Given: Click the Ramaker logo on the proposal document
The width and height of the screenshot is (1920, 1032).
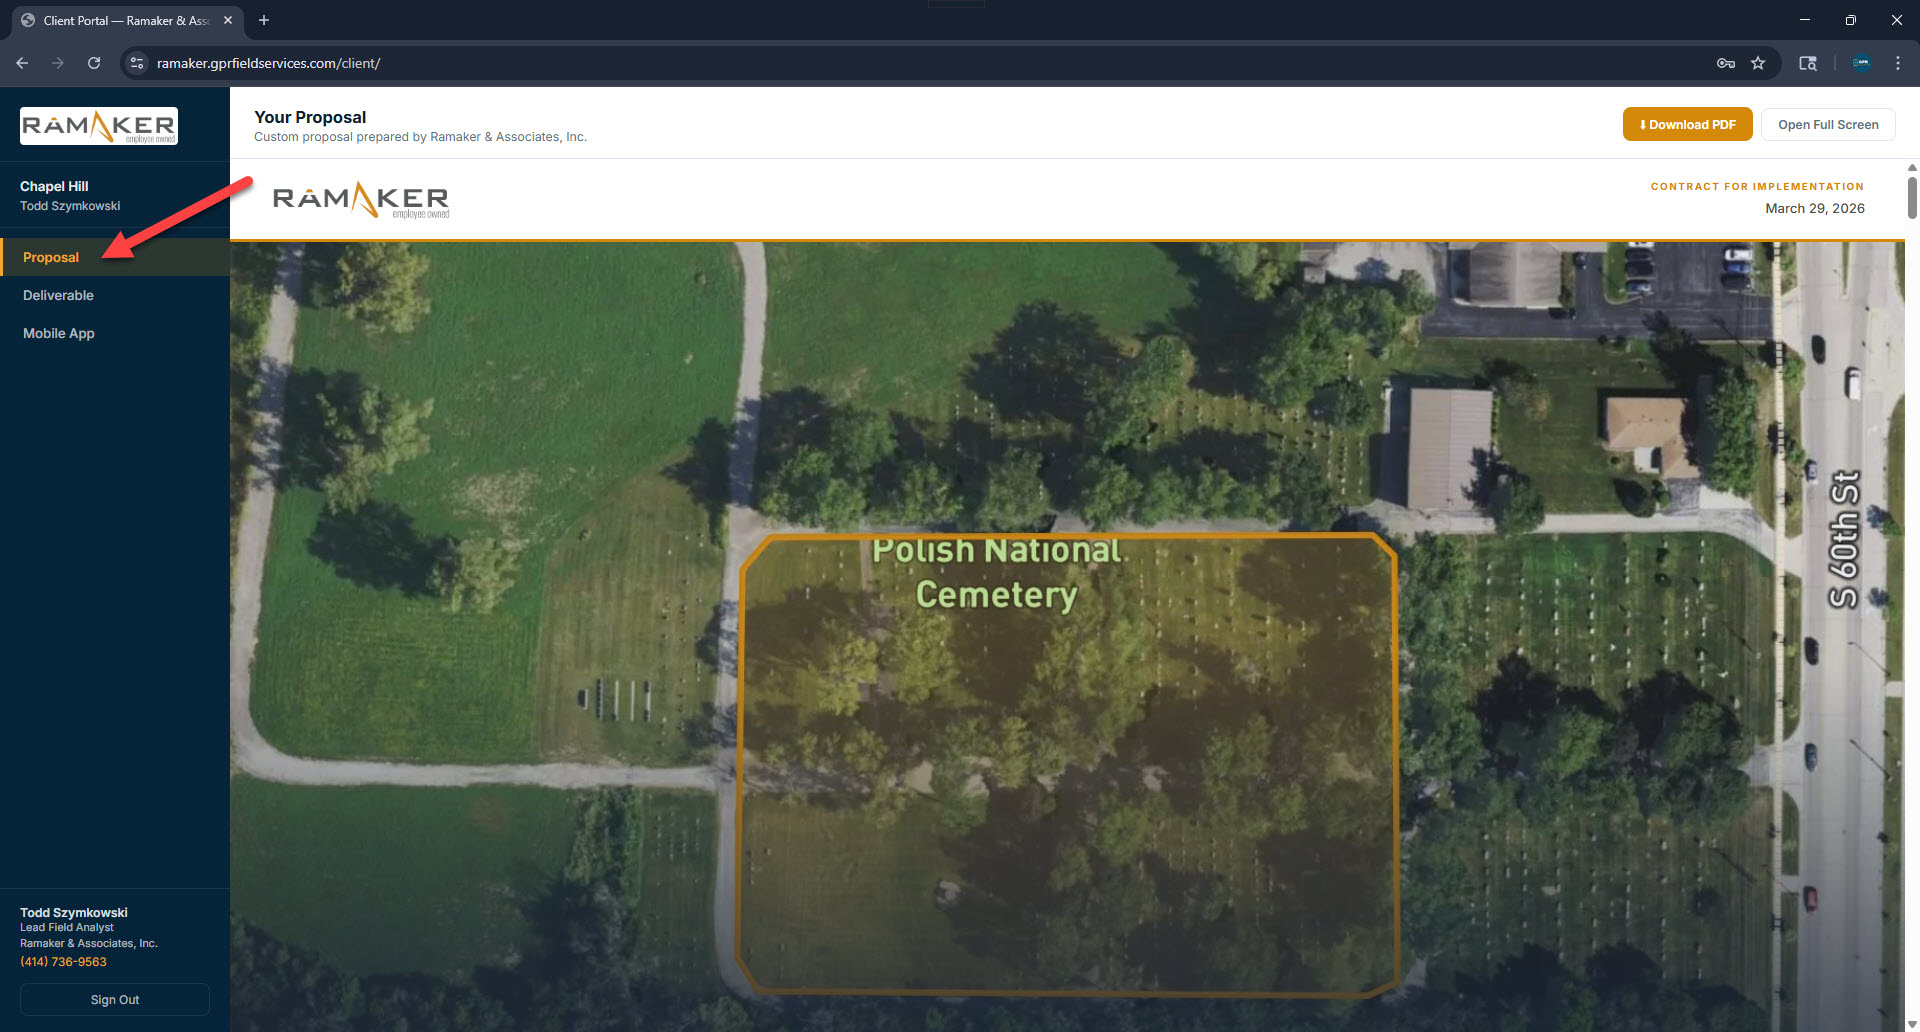Looking at the screenshot, I should click(x=360, y=199).
